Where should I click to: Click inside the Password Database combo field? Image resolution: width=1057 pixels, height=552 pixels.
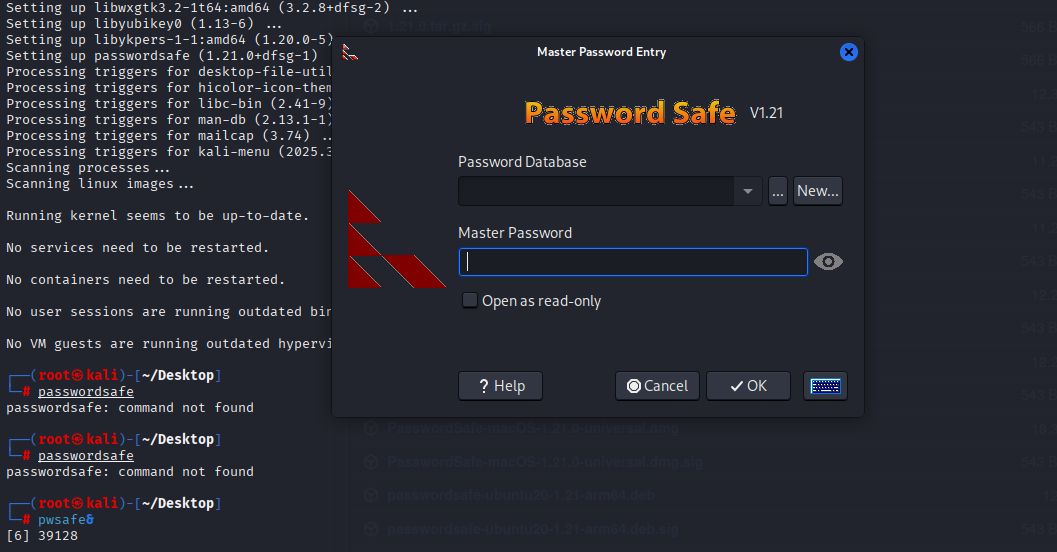tap(596, 191)
